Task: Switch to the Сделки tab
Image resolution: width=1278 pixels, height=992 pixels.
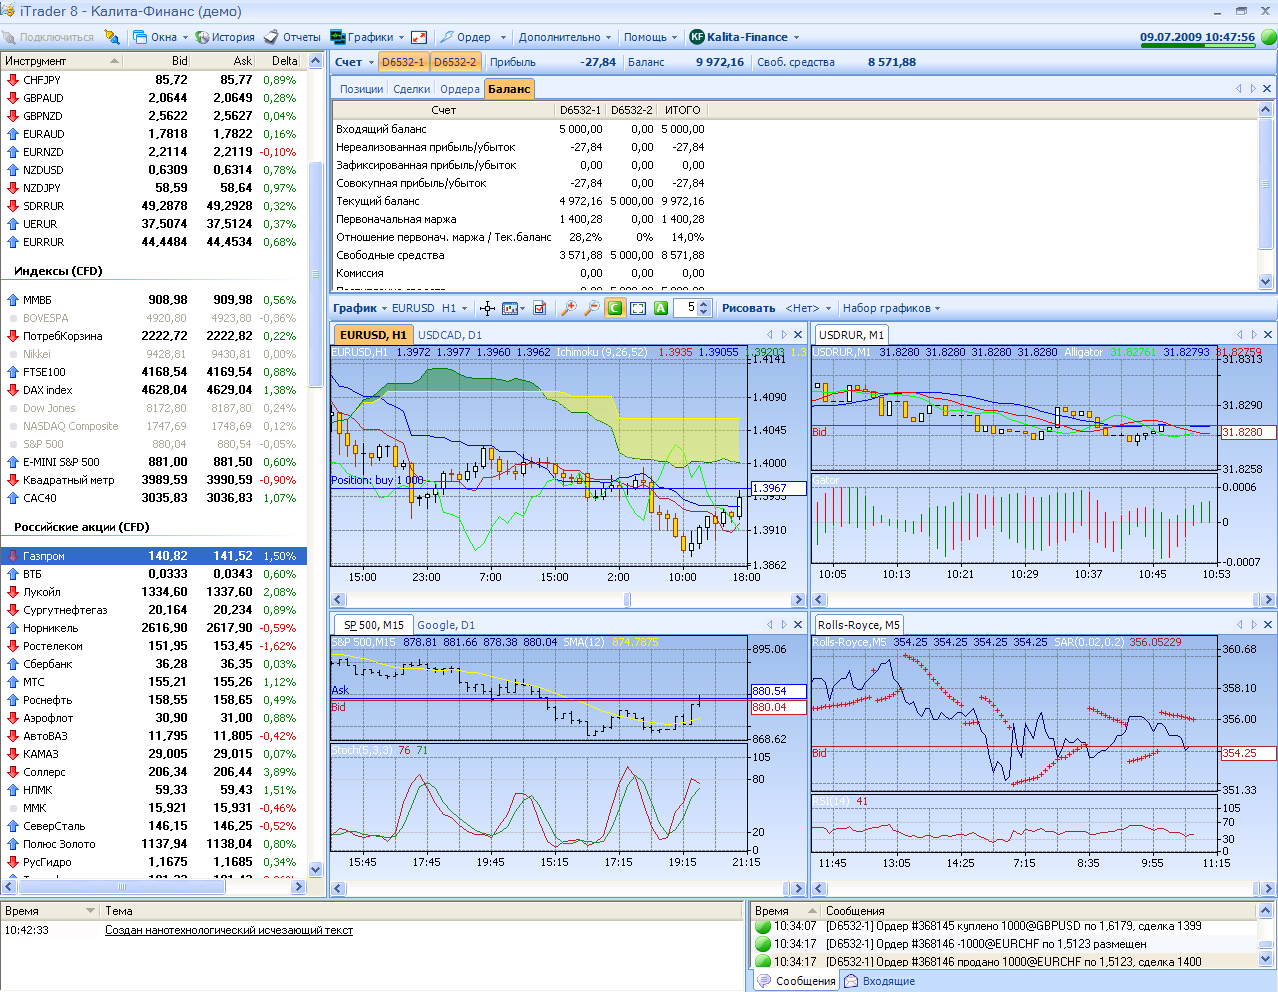Action: click(x=412, y=89)
